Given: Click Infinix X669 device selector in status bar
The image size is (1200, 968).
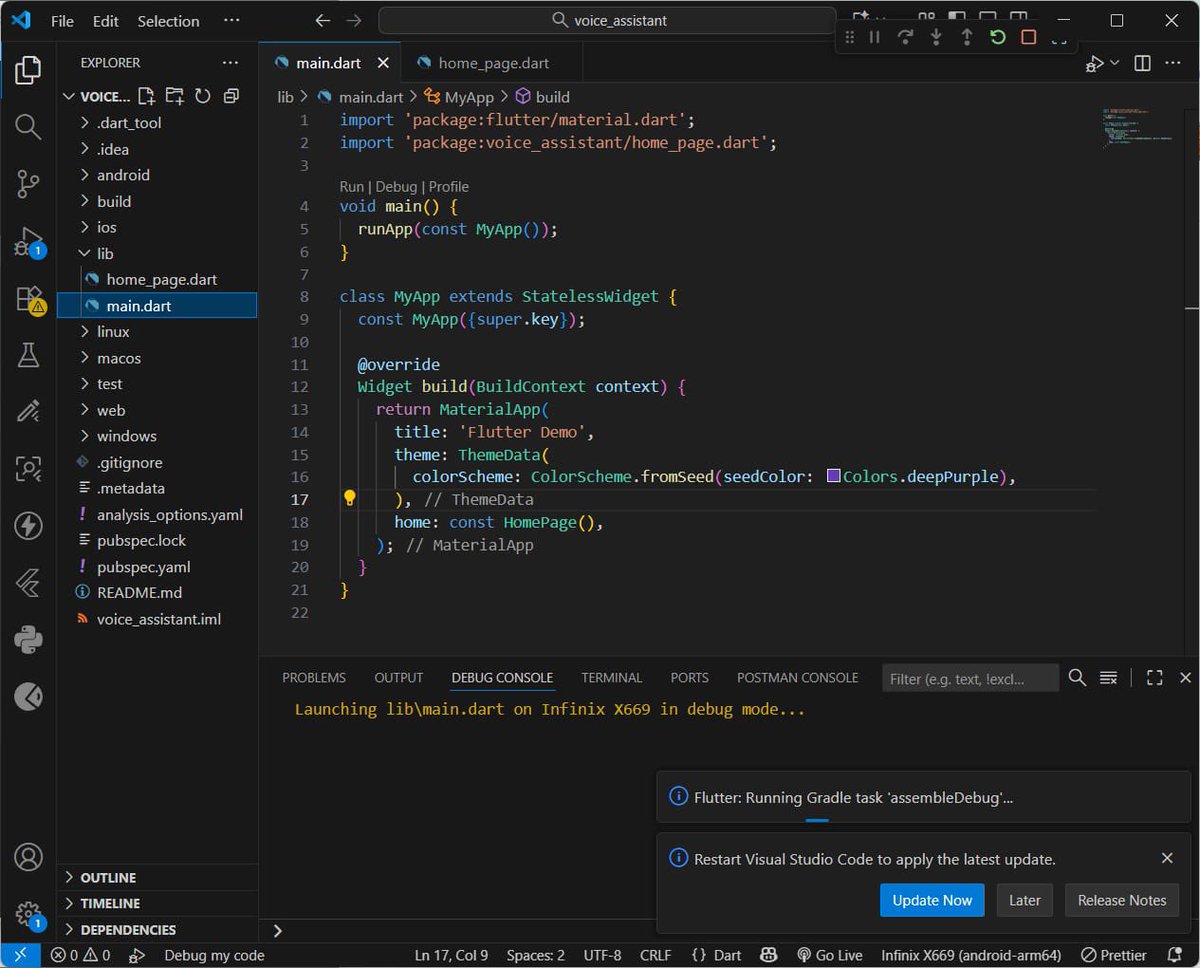Looking at the screenshot, I should tap(971, 955).
